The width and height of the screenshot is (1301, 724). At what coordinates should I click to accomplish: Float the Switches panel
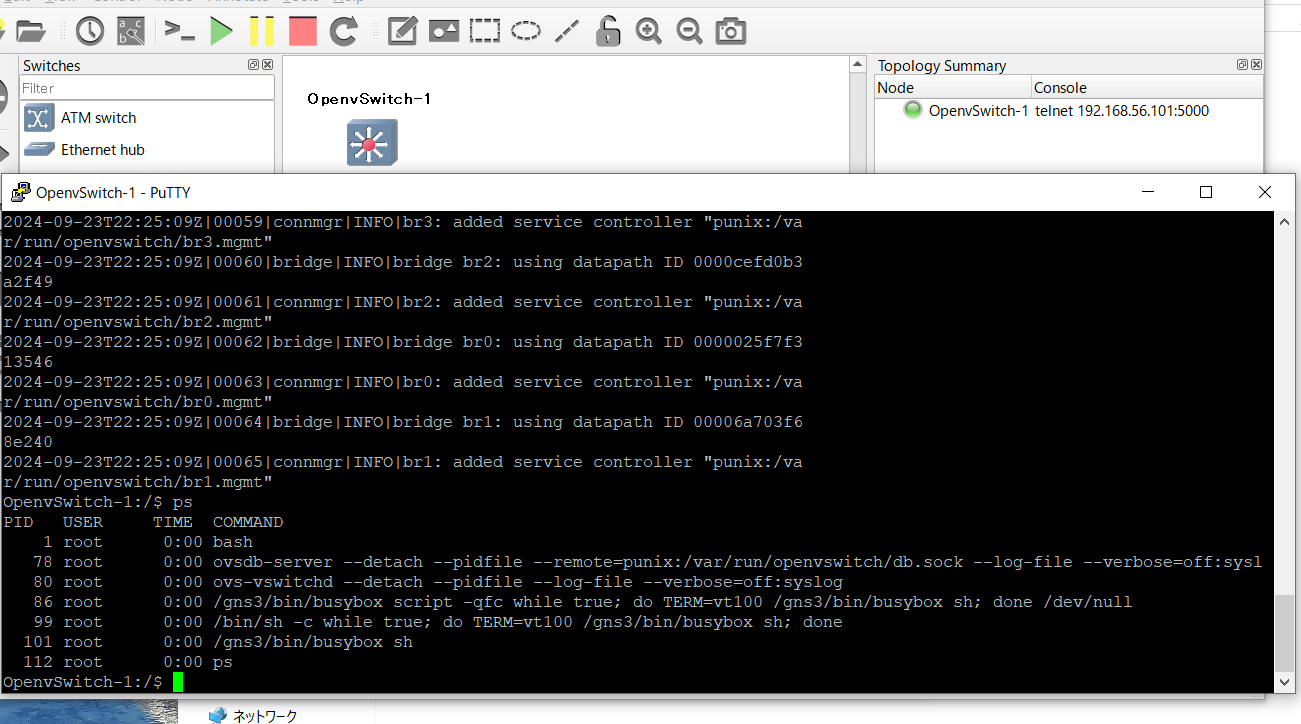tap(254, 65)
